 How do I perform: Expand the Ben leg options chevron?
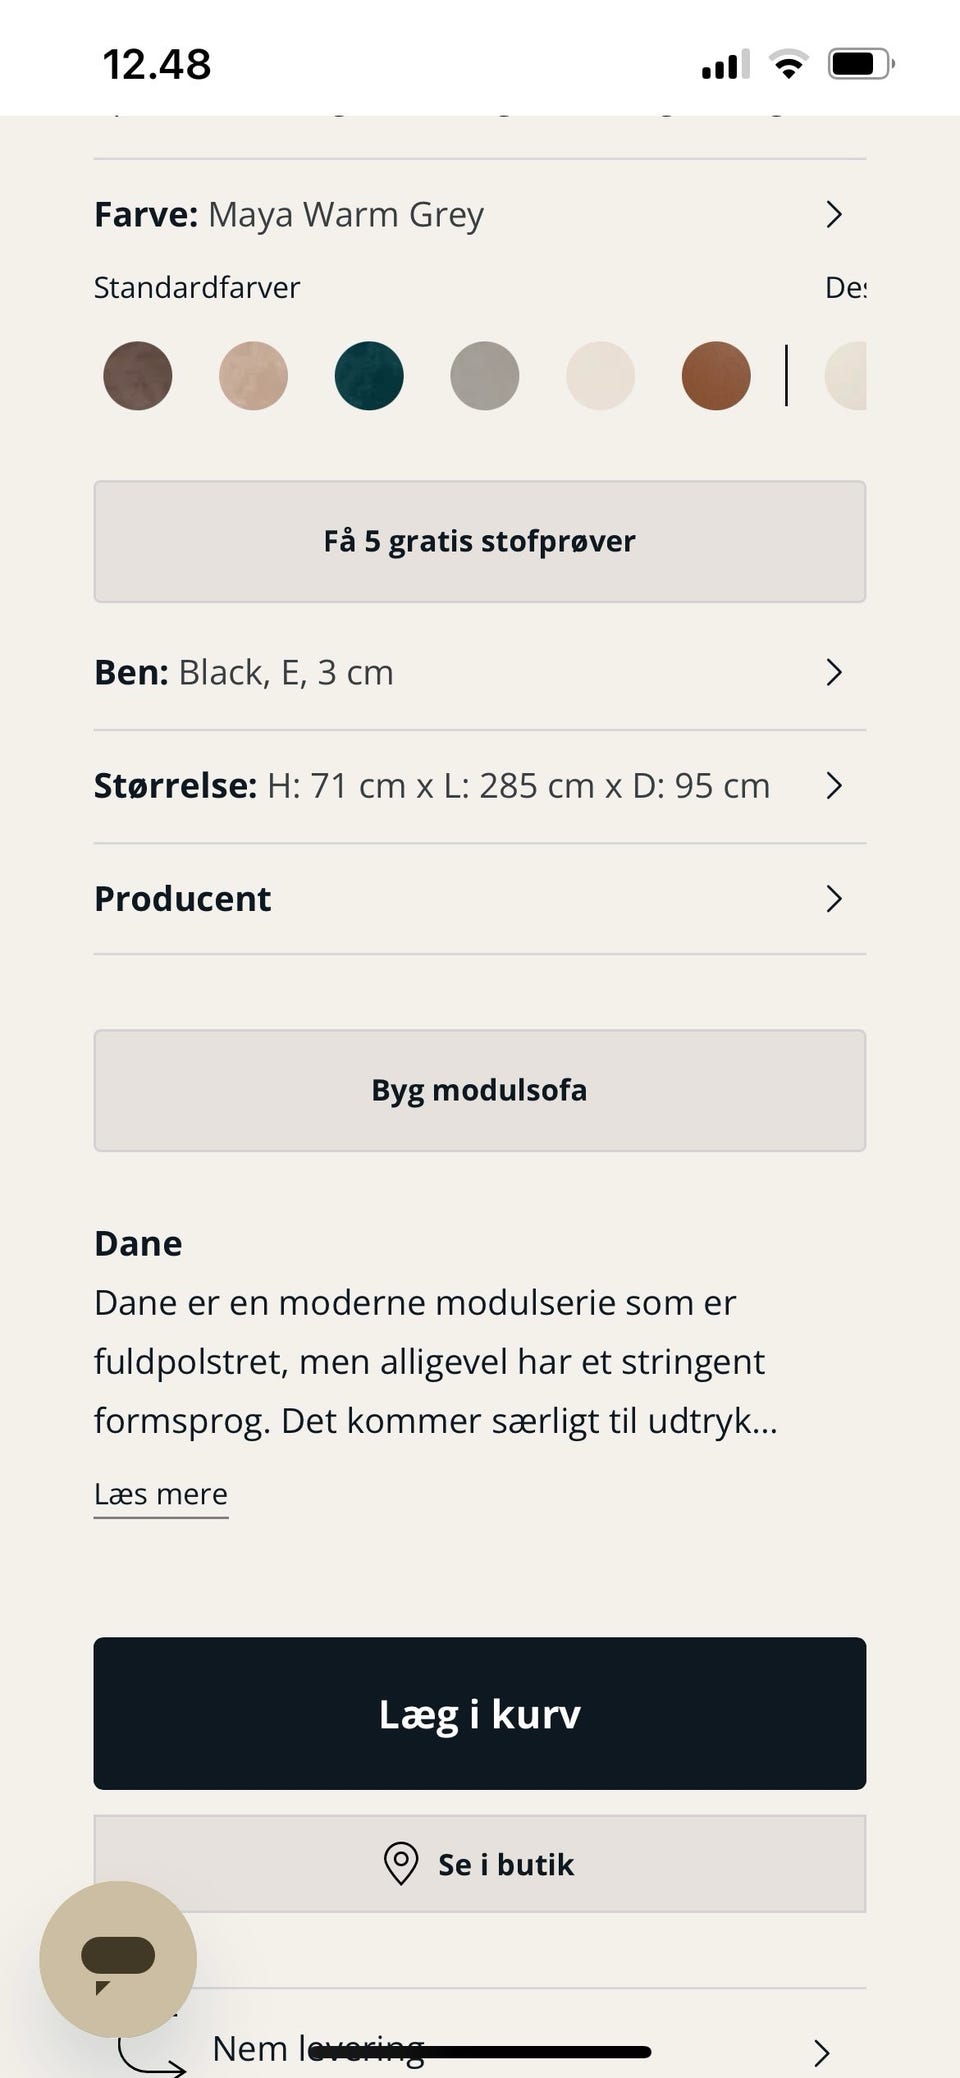pyautogui.click(x=834, y=673)
